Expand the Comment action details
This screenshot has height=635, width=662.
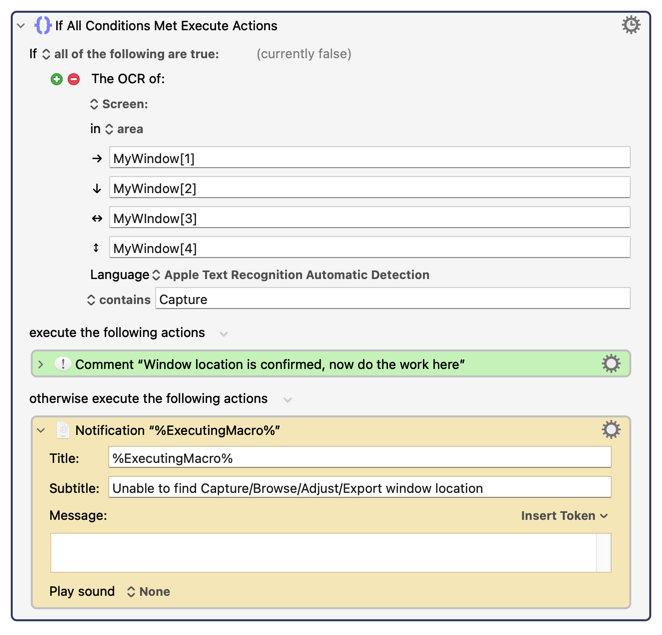(41, 364)
